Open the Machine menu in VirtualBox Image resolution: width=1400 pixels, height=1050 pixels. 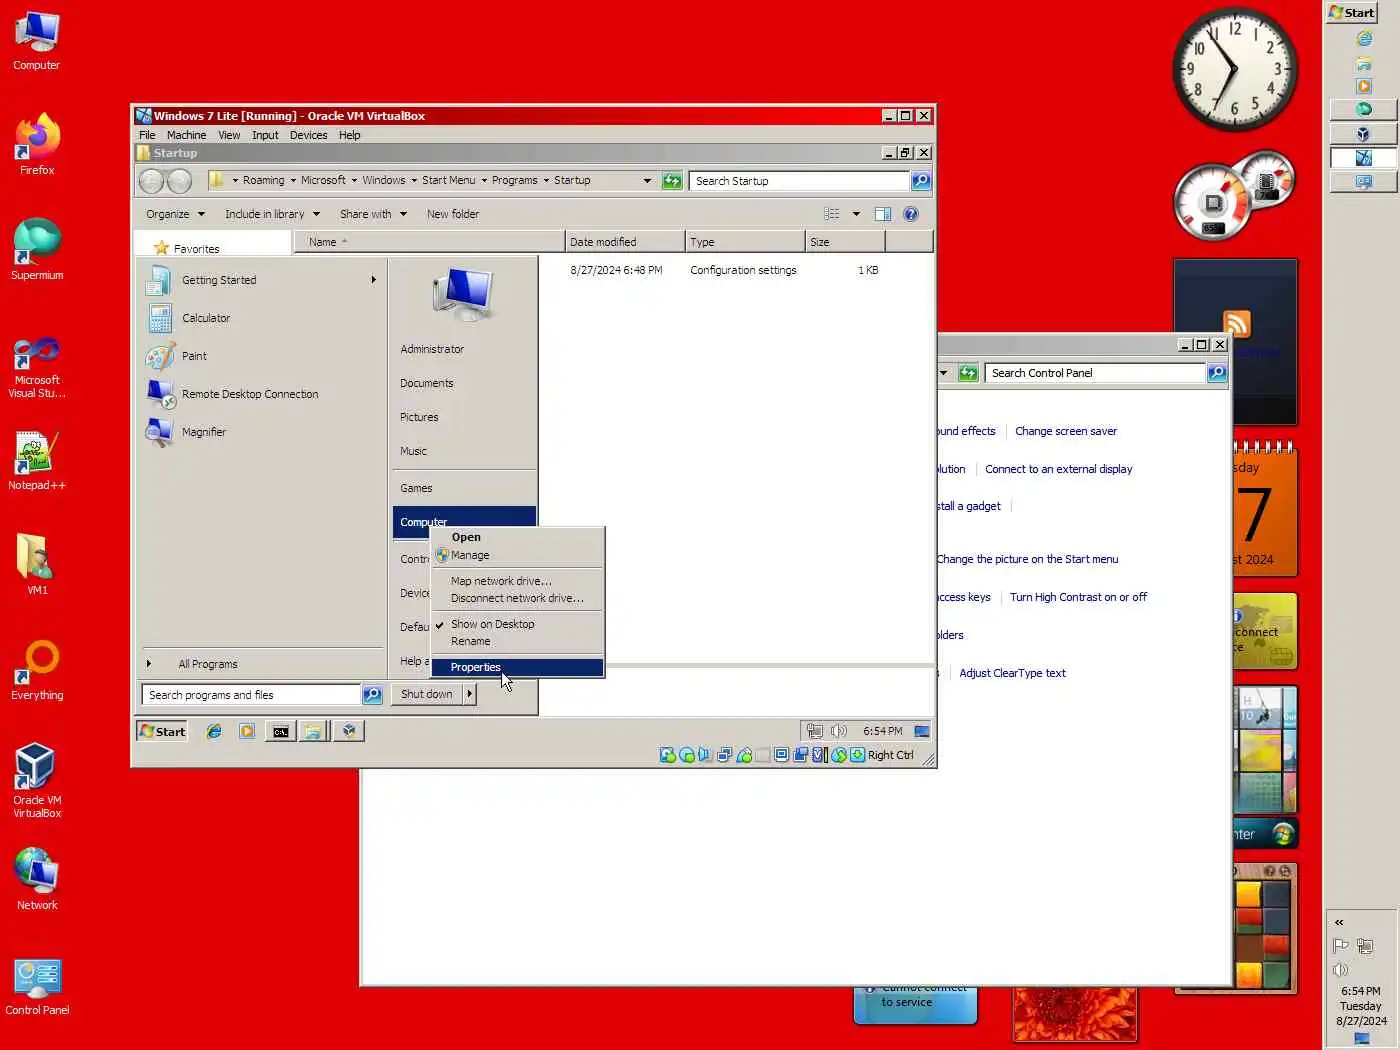coord(186,135)
